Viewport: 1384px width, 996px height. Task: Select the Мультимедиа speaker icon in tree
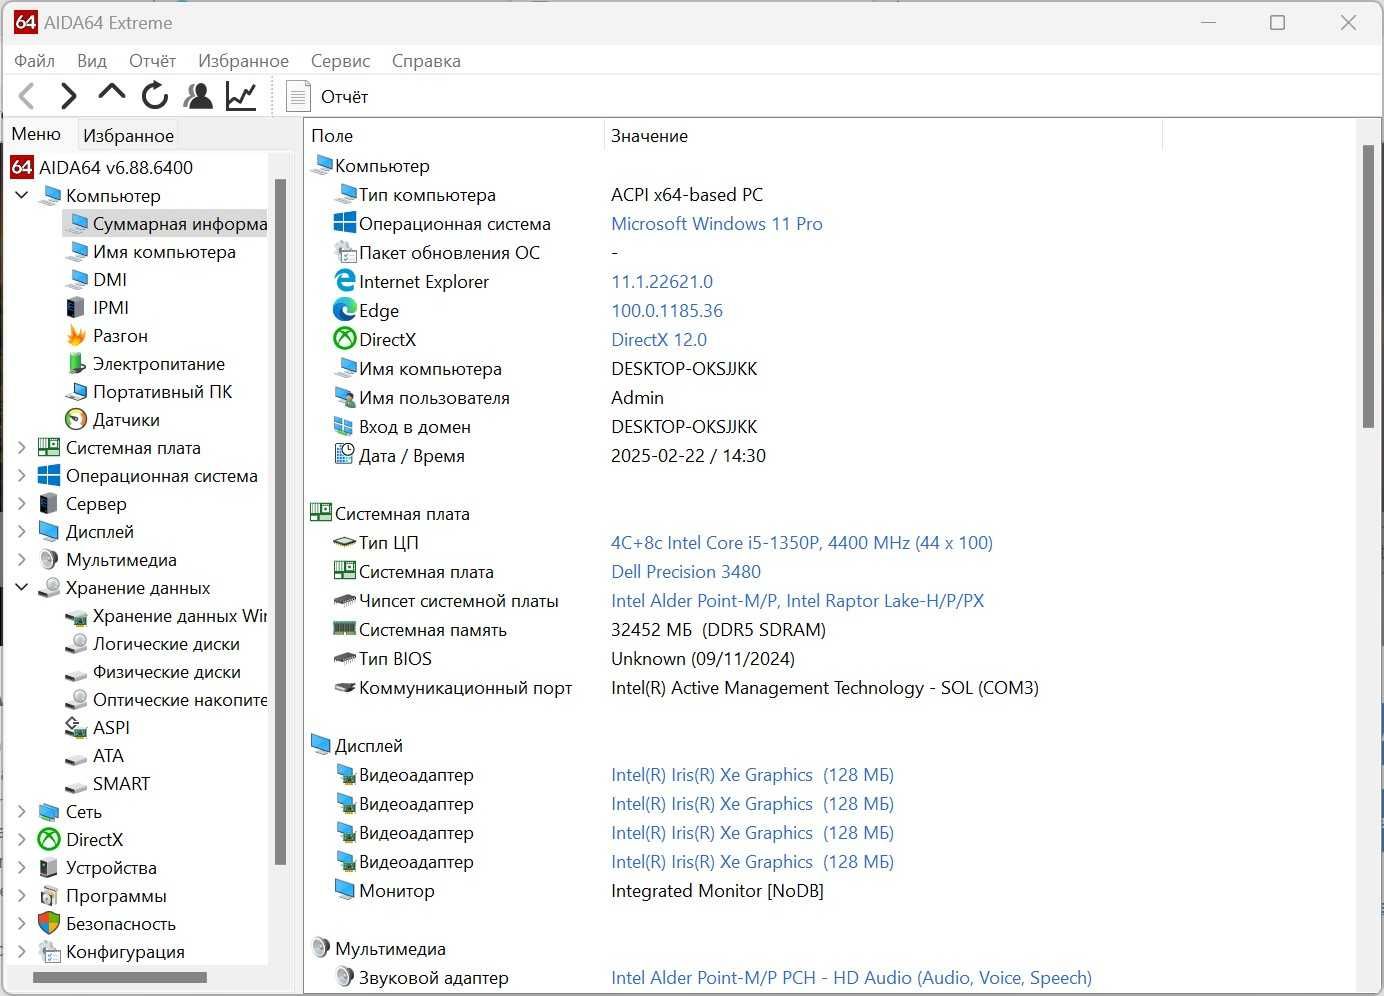pyautogui.click(x=49, y=560)
